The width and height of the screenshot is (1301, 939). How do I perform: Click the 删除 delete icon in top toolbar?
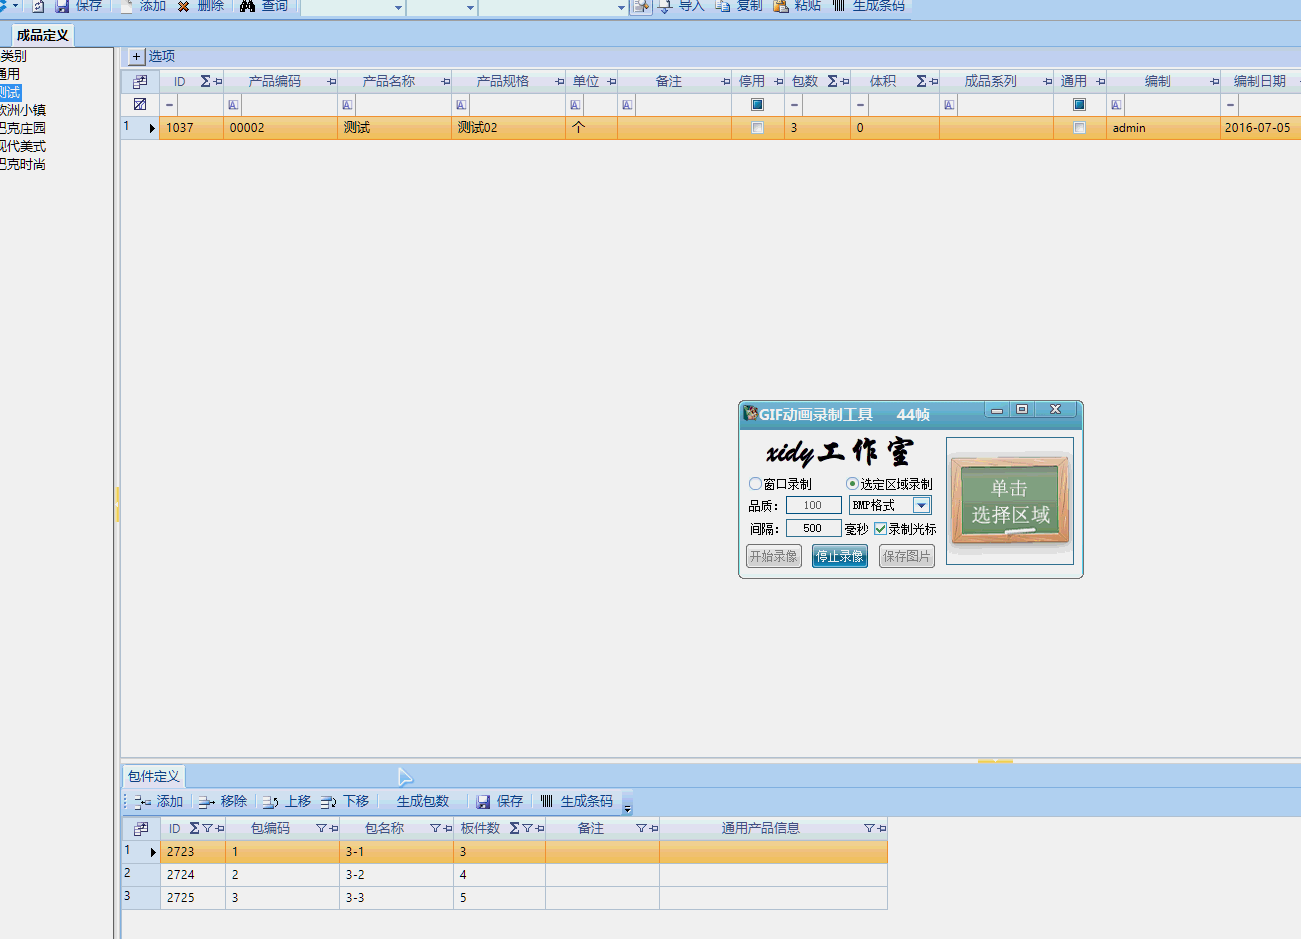tap(184, 6)
